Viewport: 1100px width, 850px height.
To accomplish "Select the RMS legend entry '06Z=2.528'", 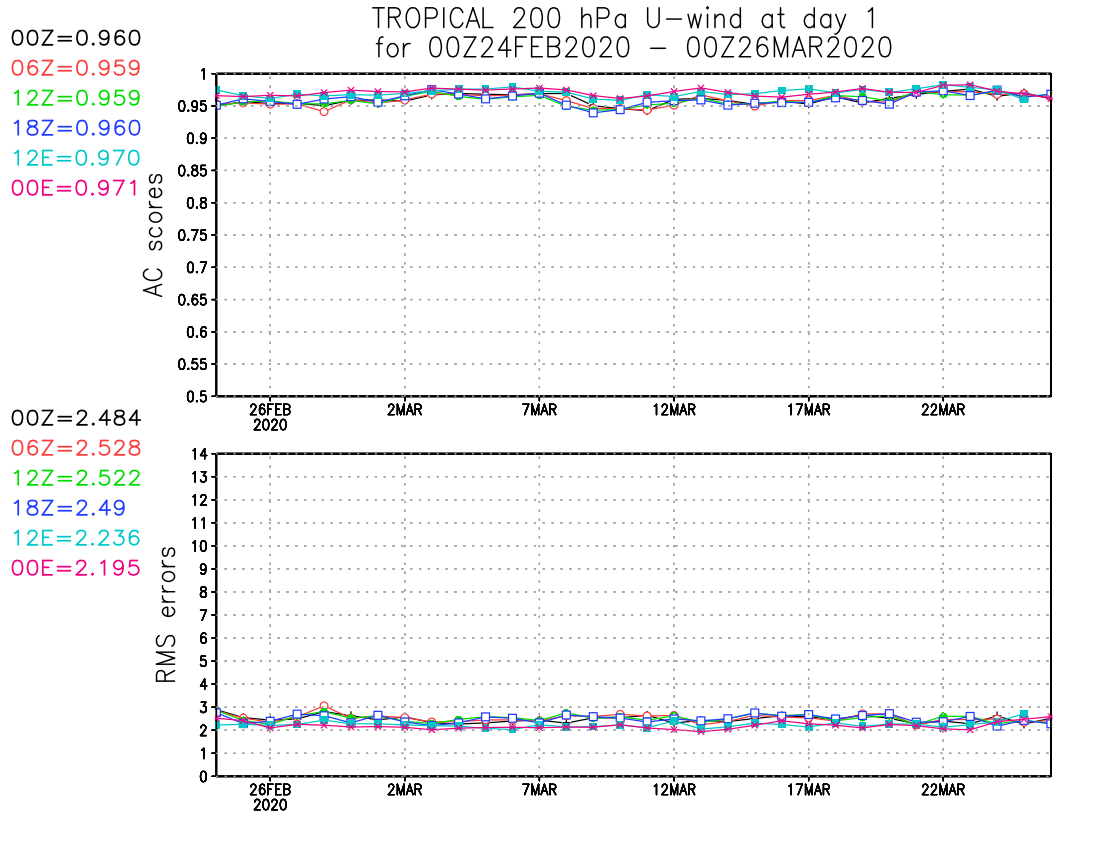I will [x=76, y=448].
